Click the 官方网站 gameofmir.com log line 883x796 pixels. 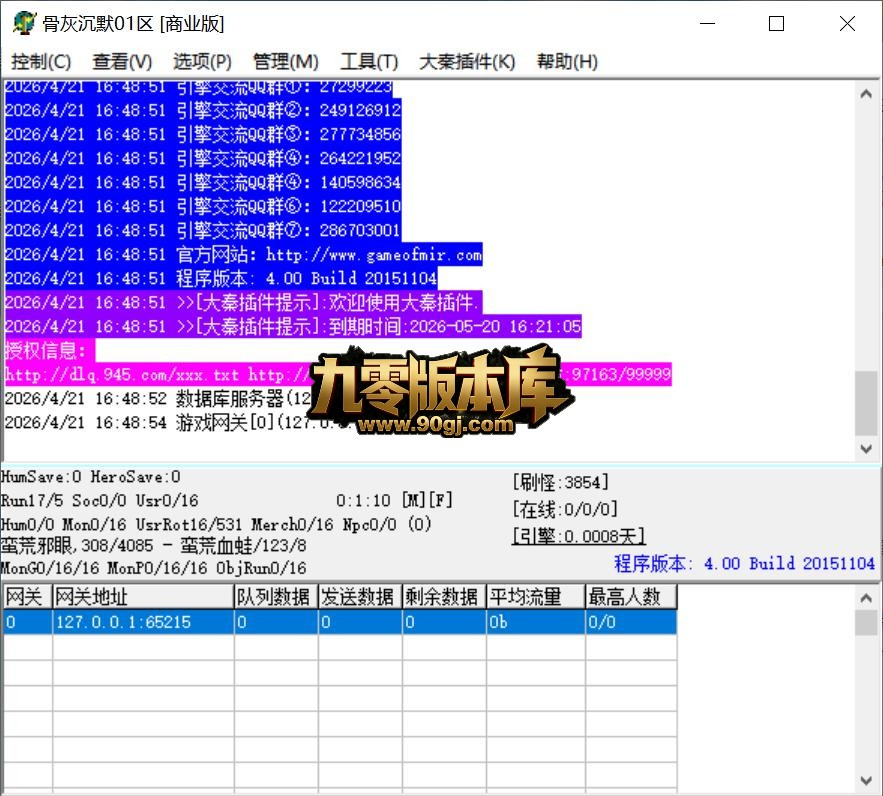(x=243, y=254)
